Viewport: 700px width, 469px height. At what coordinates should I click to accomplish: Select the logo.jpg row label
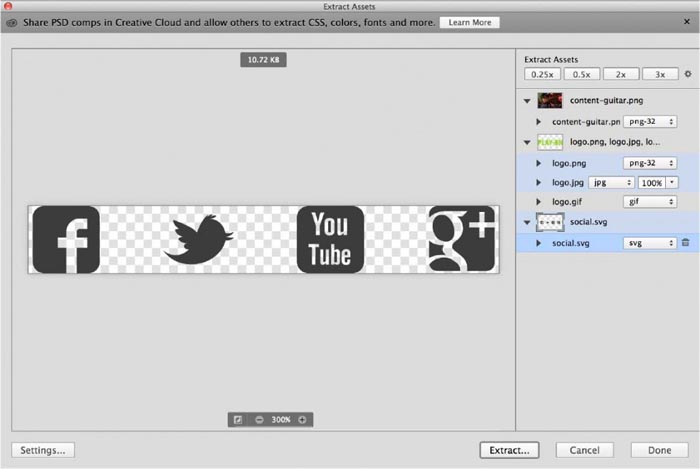(x=568, y=183)
